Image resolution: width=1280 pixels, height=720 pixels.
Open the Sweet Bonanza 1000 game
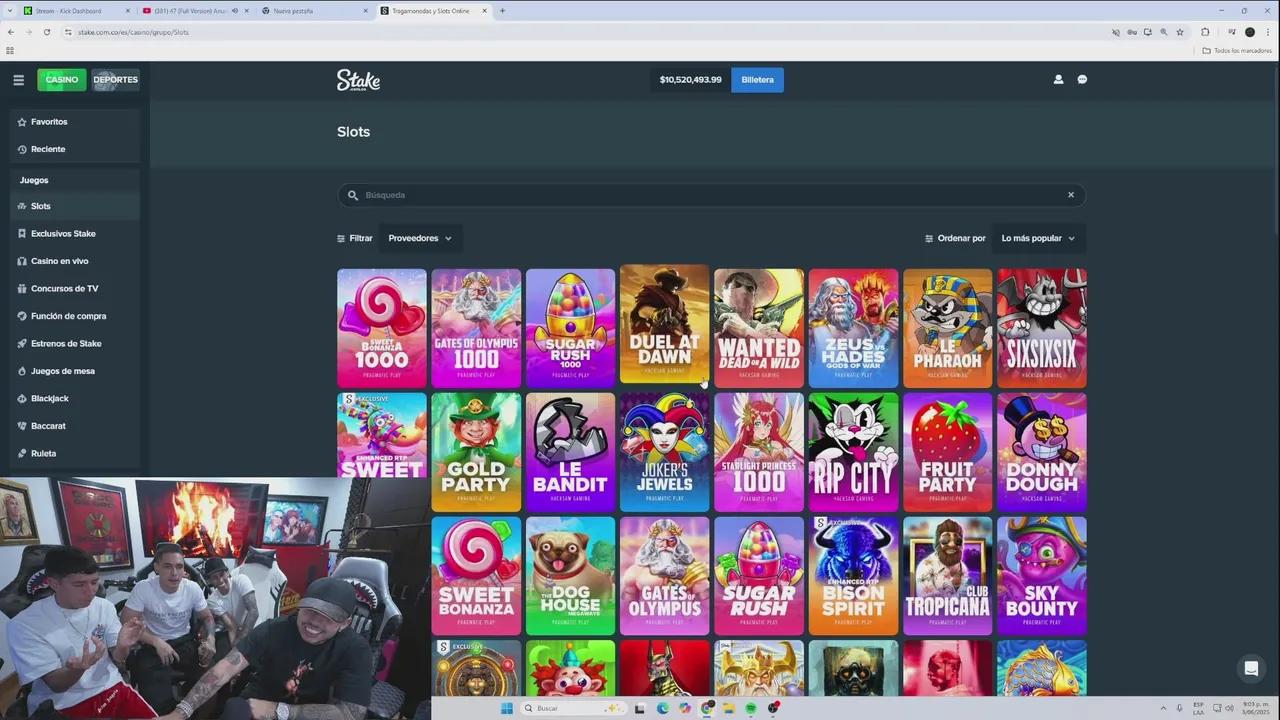tap(382, 328)
